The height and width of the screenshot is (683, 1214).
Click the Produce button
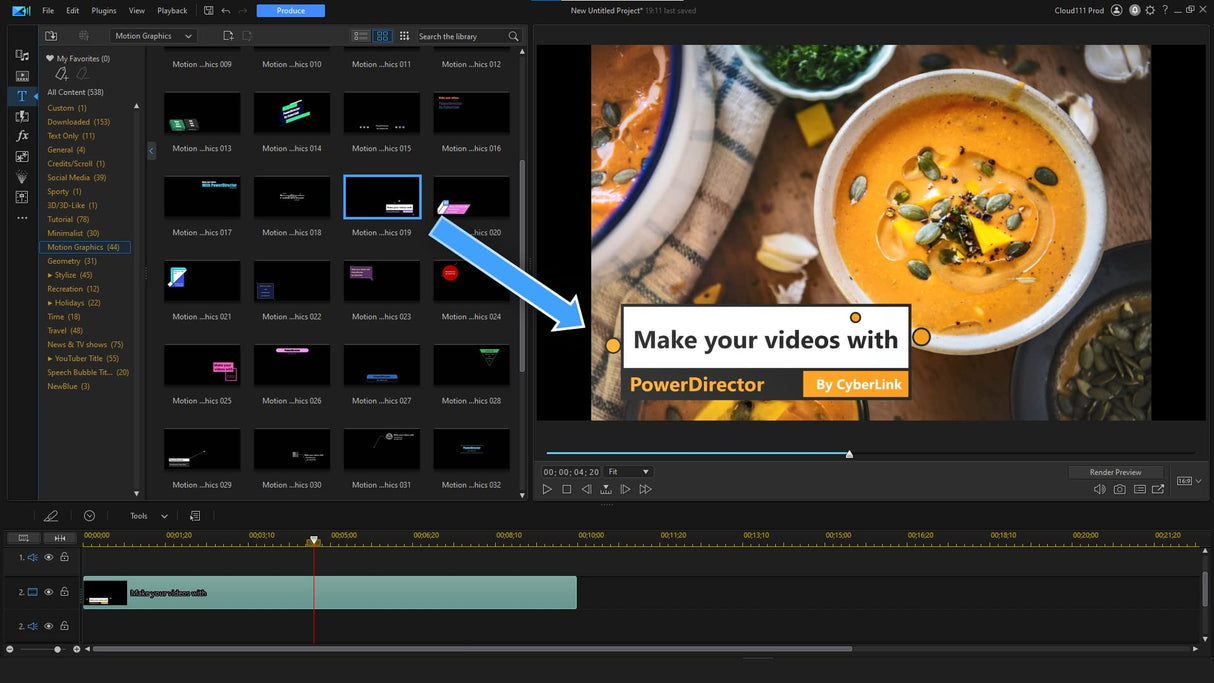[291, 11]
